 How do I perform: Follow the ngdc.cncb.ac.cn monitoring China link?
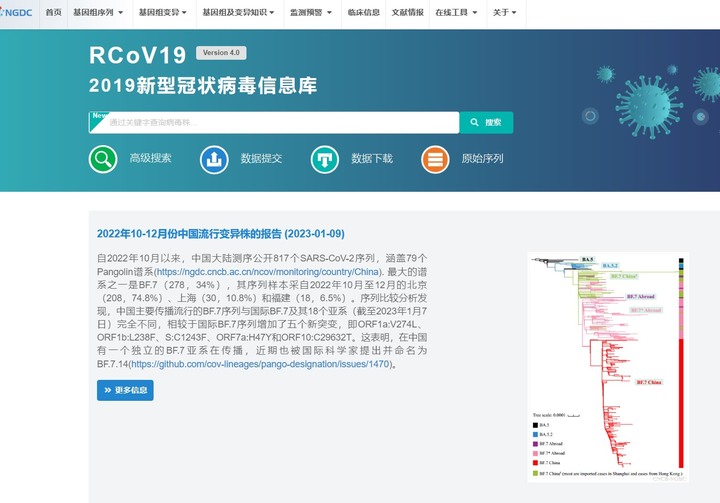268,271
